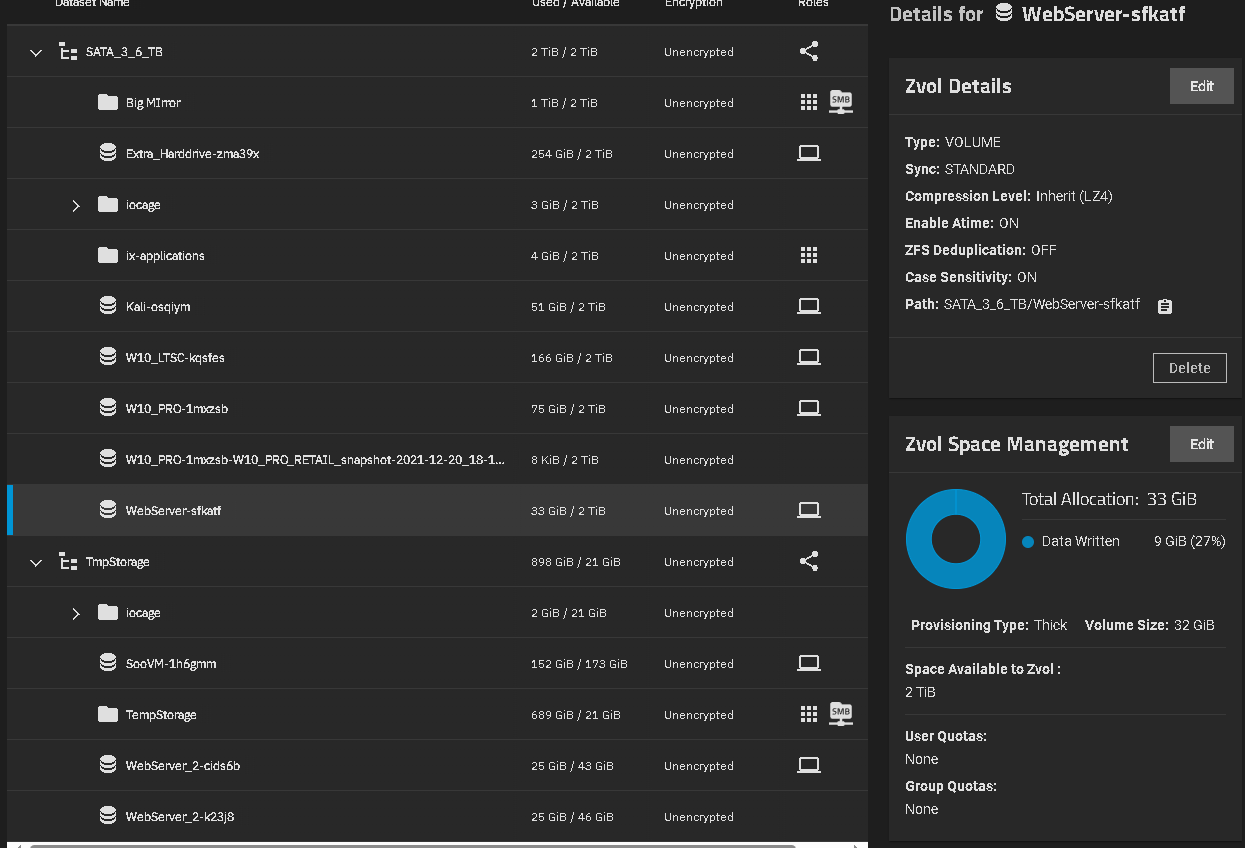The image size is (1245, 848).
Task: Select the SooVM-1h6gmm row
Action: (x=437, y=663)
